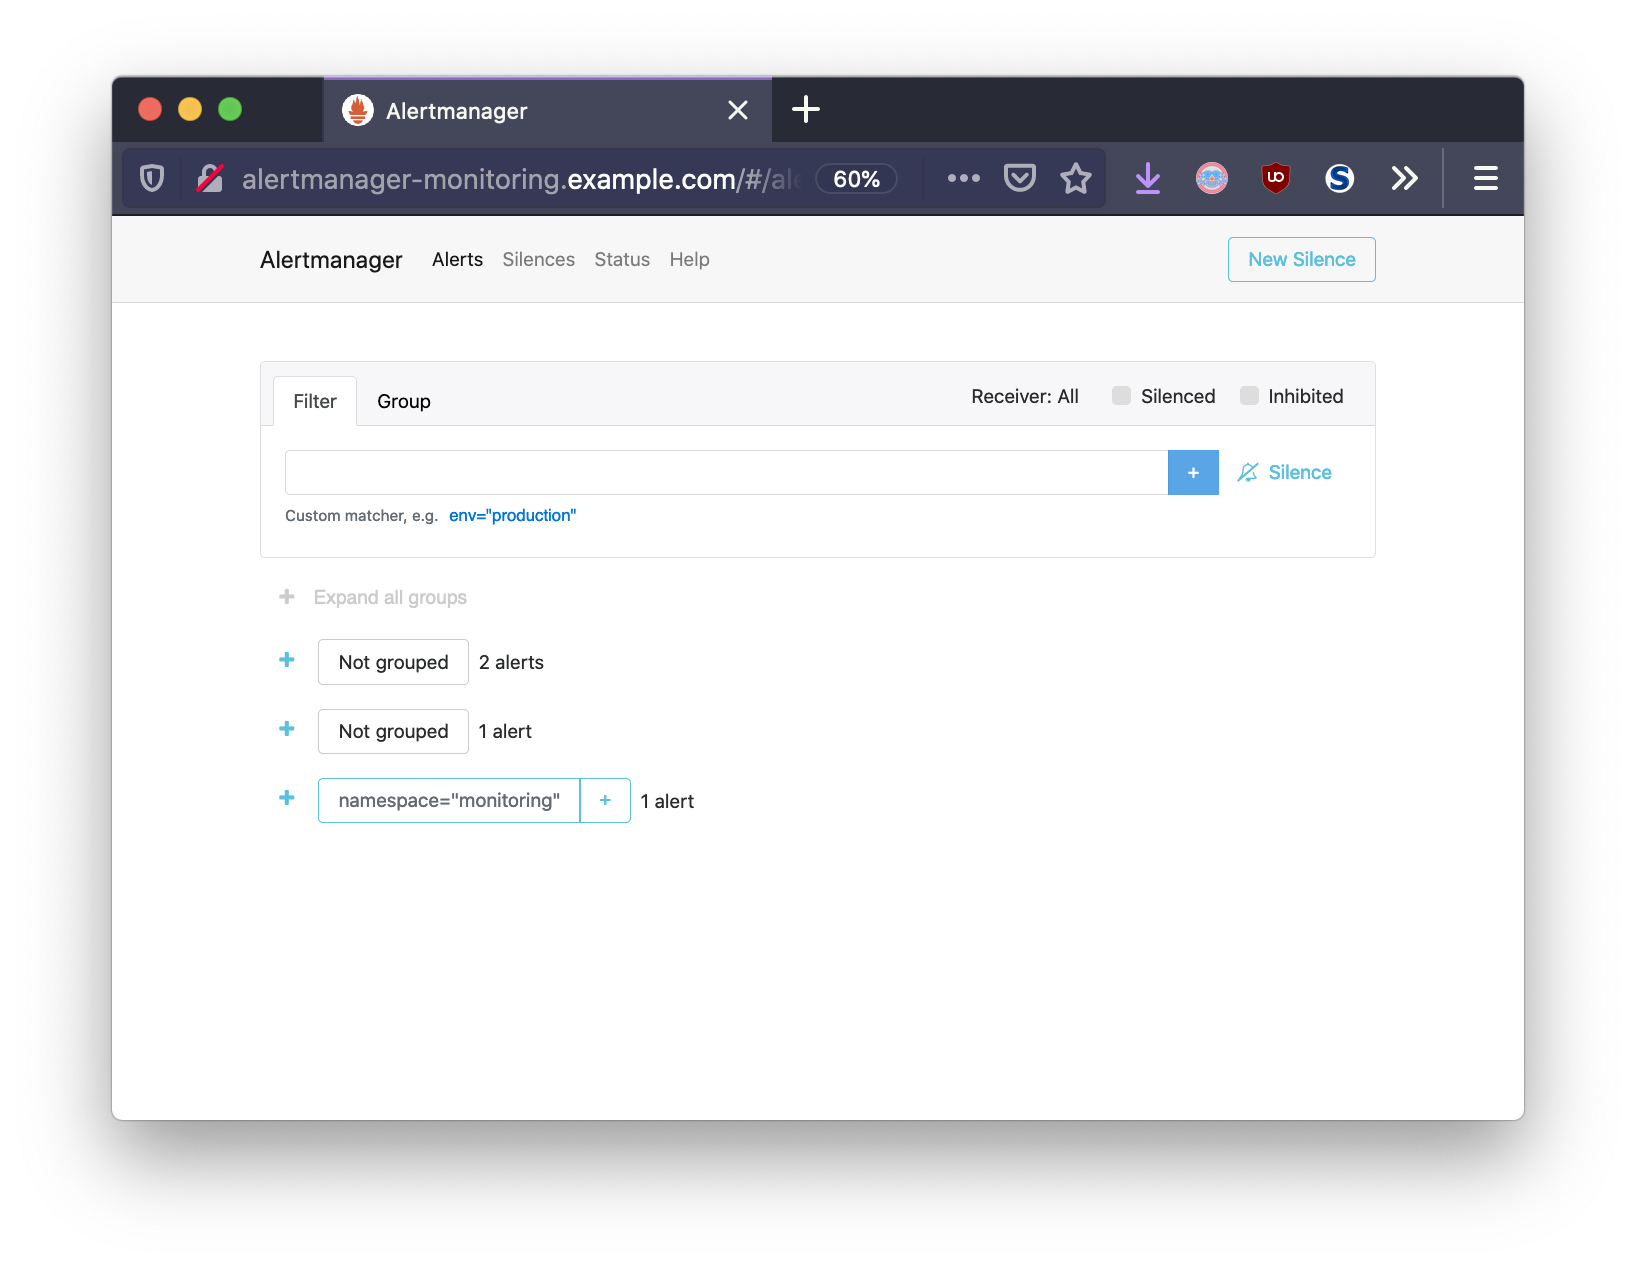Image resolution: width=1636 pixels, height=1268 pixels.
Task: Open the hamburger application menu
Action: click(x=1485, y=179)
